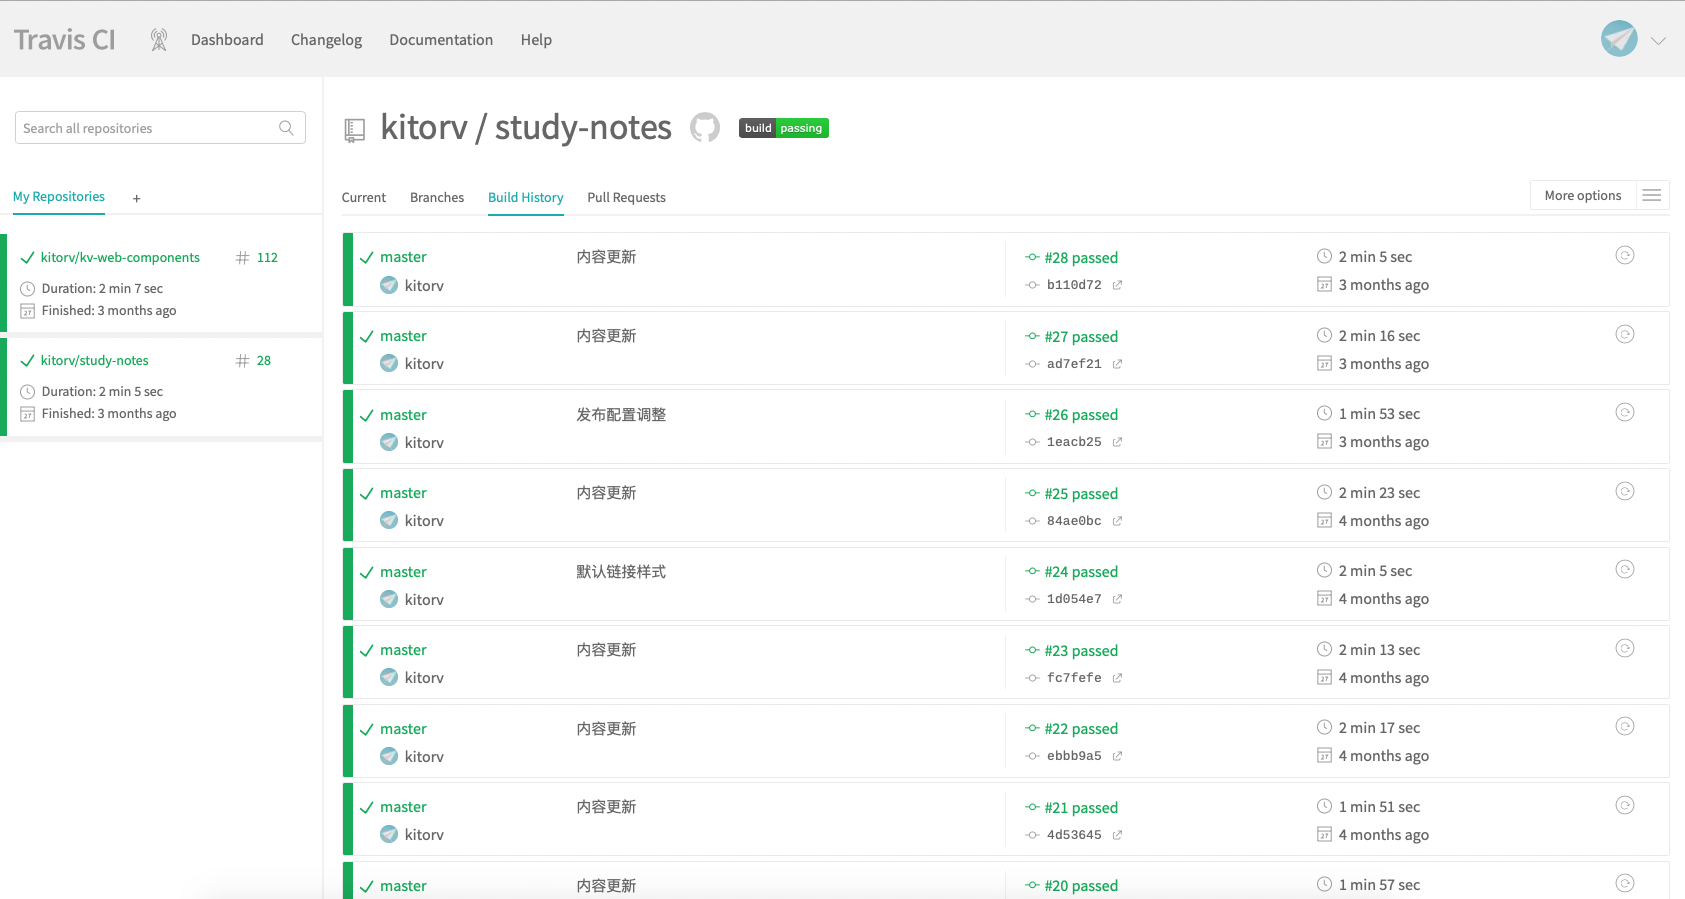Open external link icon for commit ad7ef21
Image resolution: width=1685 pixels, height=899 pixels.
pyautogui.click(x=1117, y=364)
